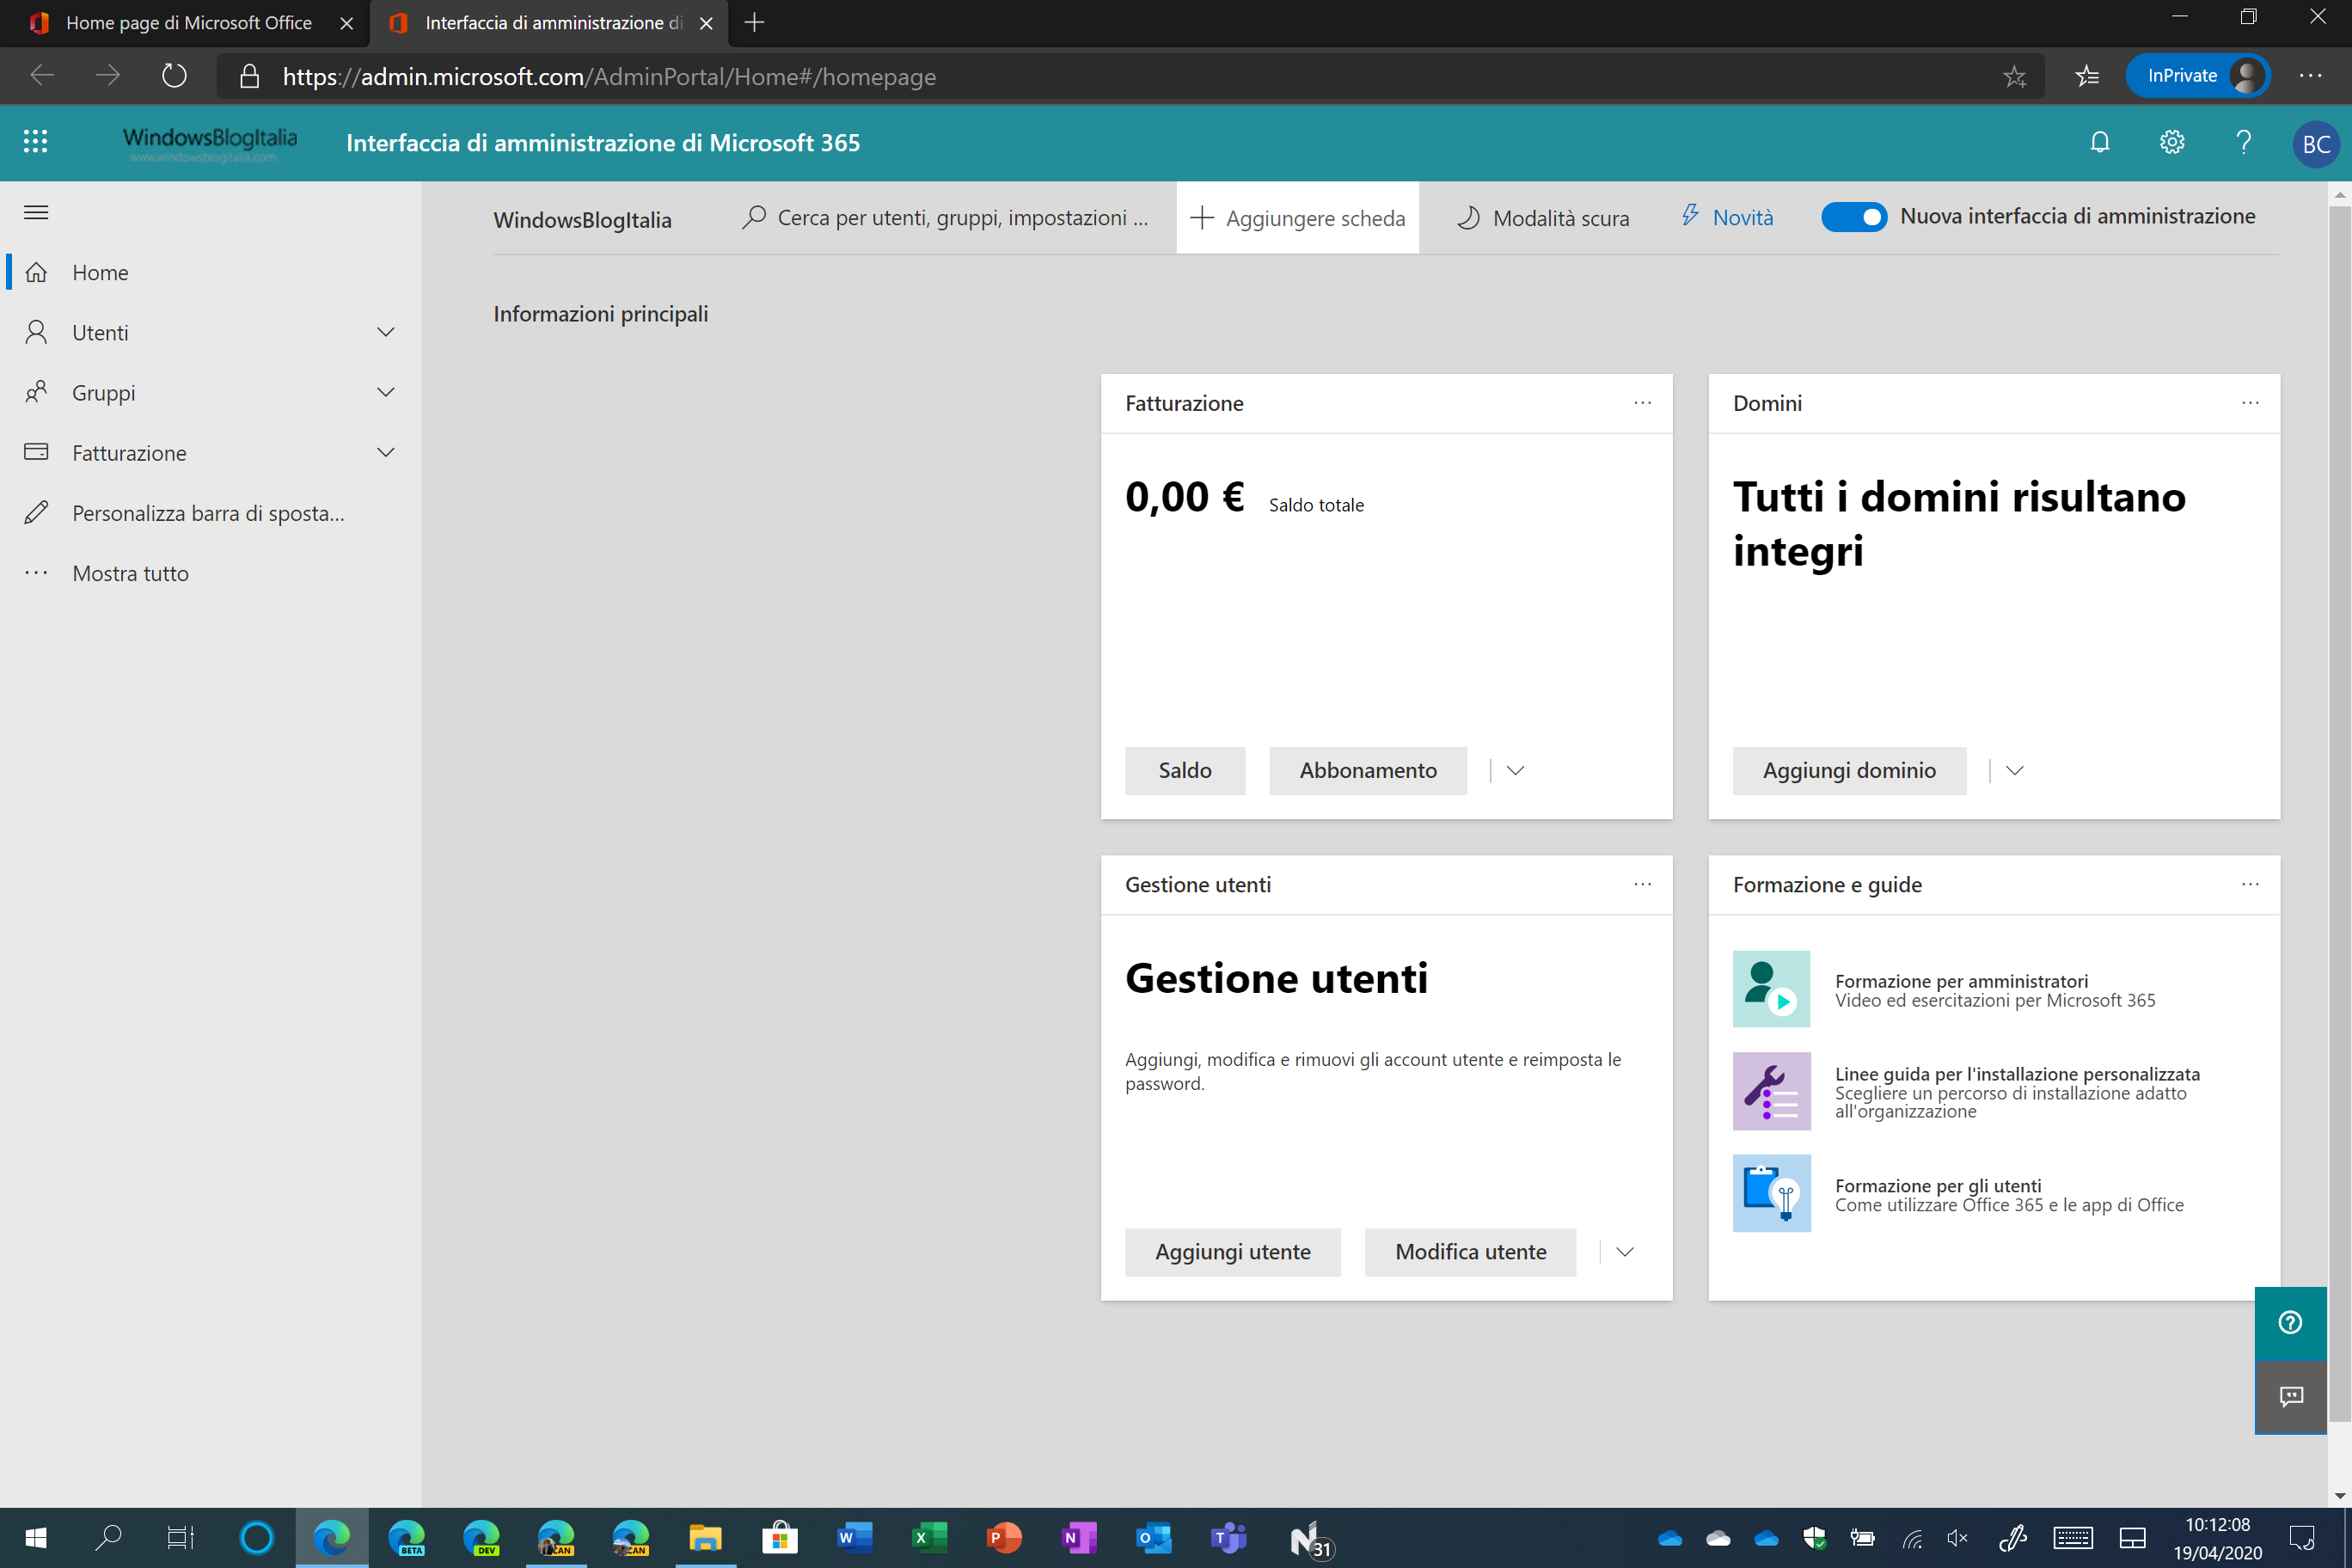Open Outlook from taskbar
The image size is (2352, 1568).
click(x=1153, y=1537)
